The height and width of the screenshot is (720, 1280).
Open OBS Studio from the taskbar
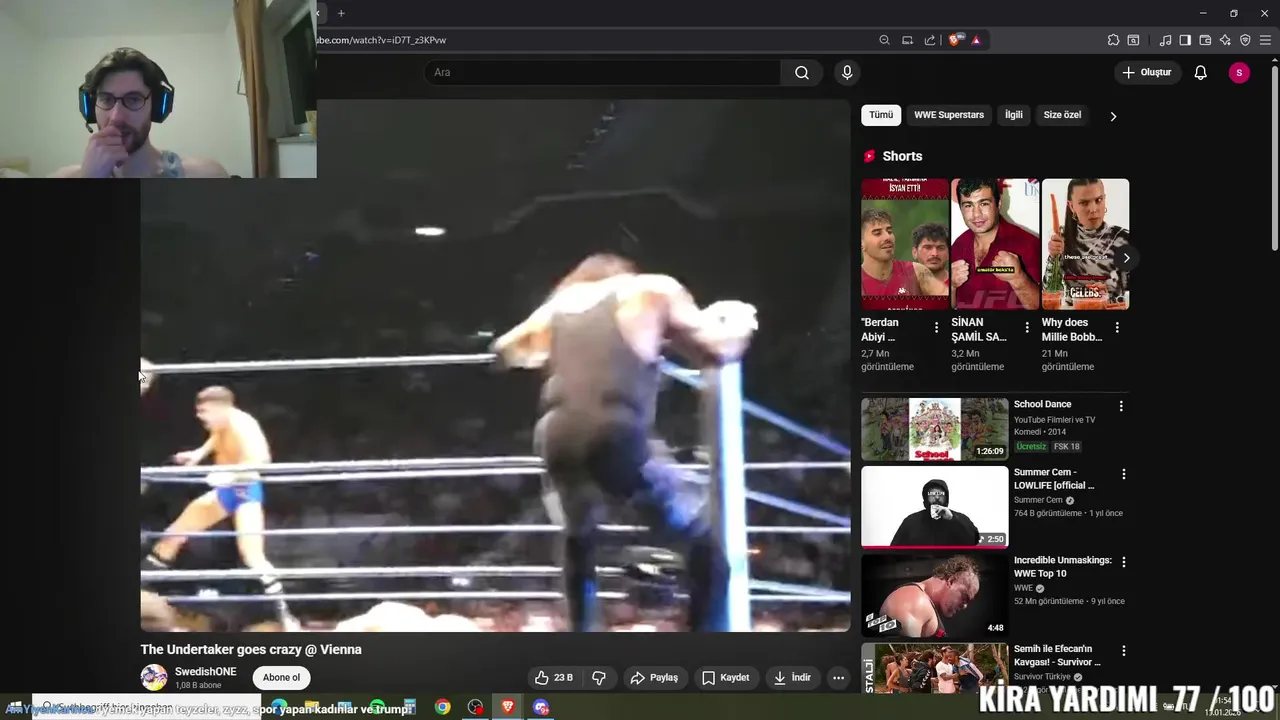pos(475,707)
